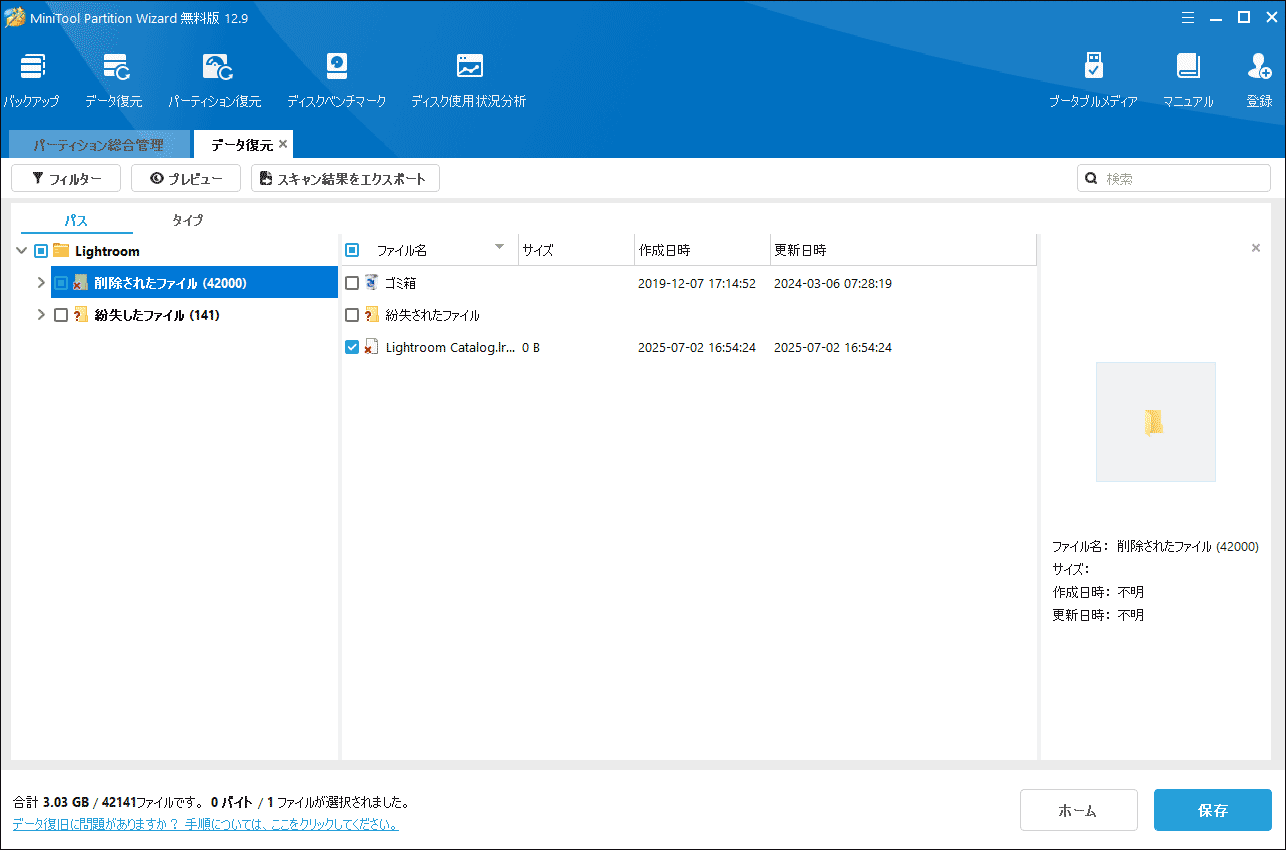Switch to the パス view tab
The width and height of the screenshot is (1286, 850).
click(x=77, y=220)
